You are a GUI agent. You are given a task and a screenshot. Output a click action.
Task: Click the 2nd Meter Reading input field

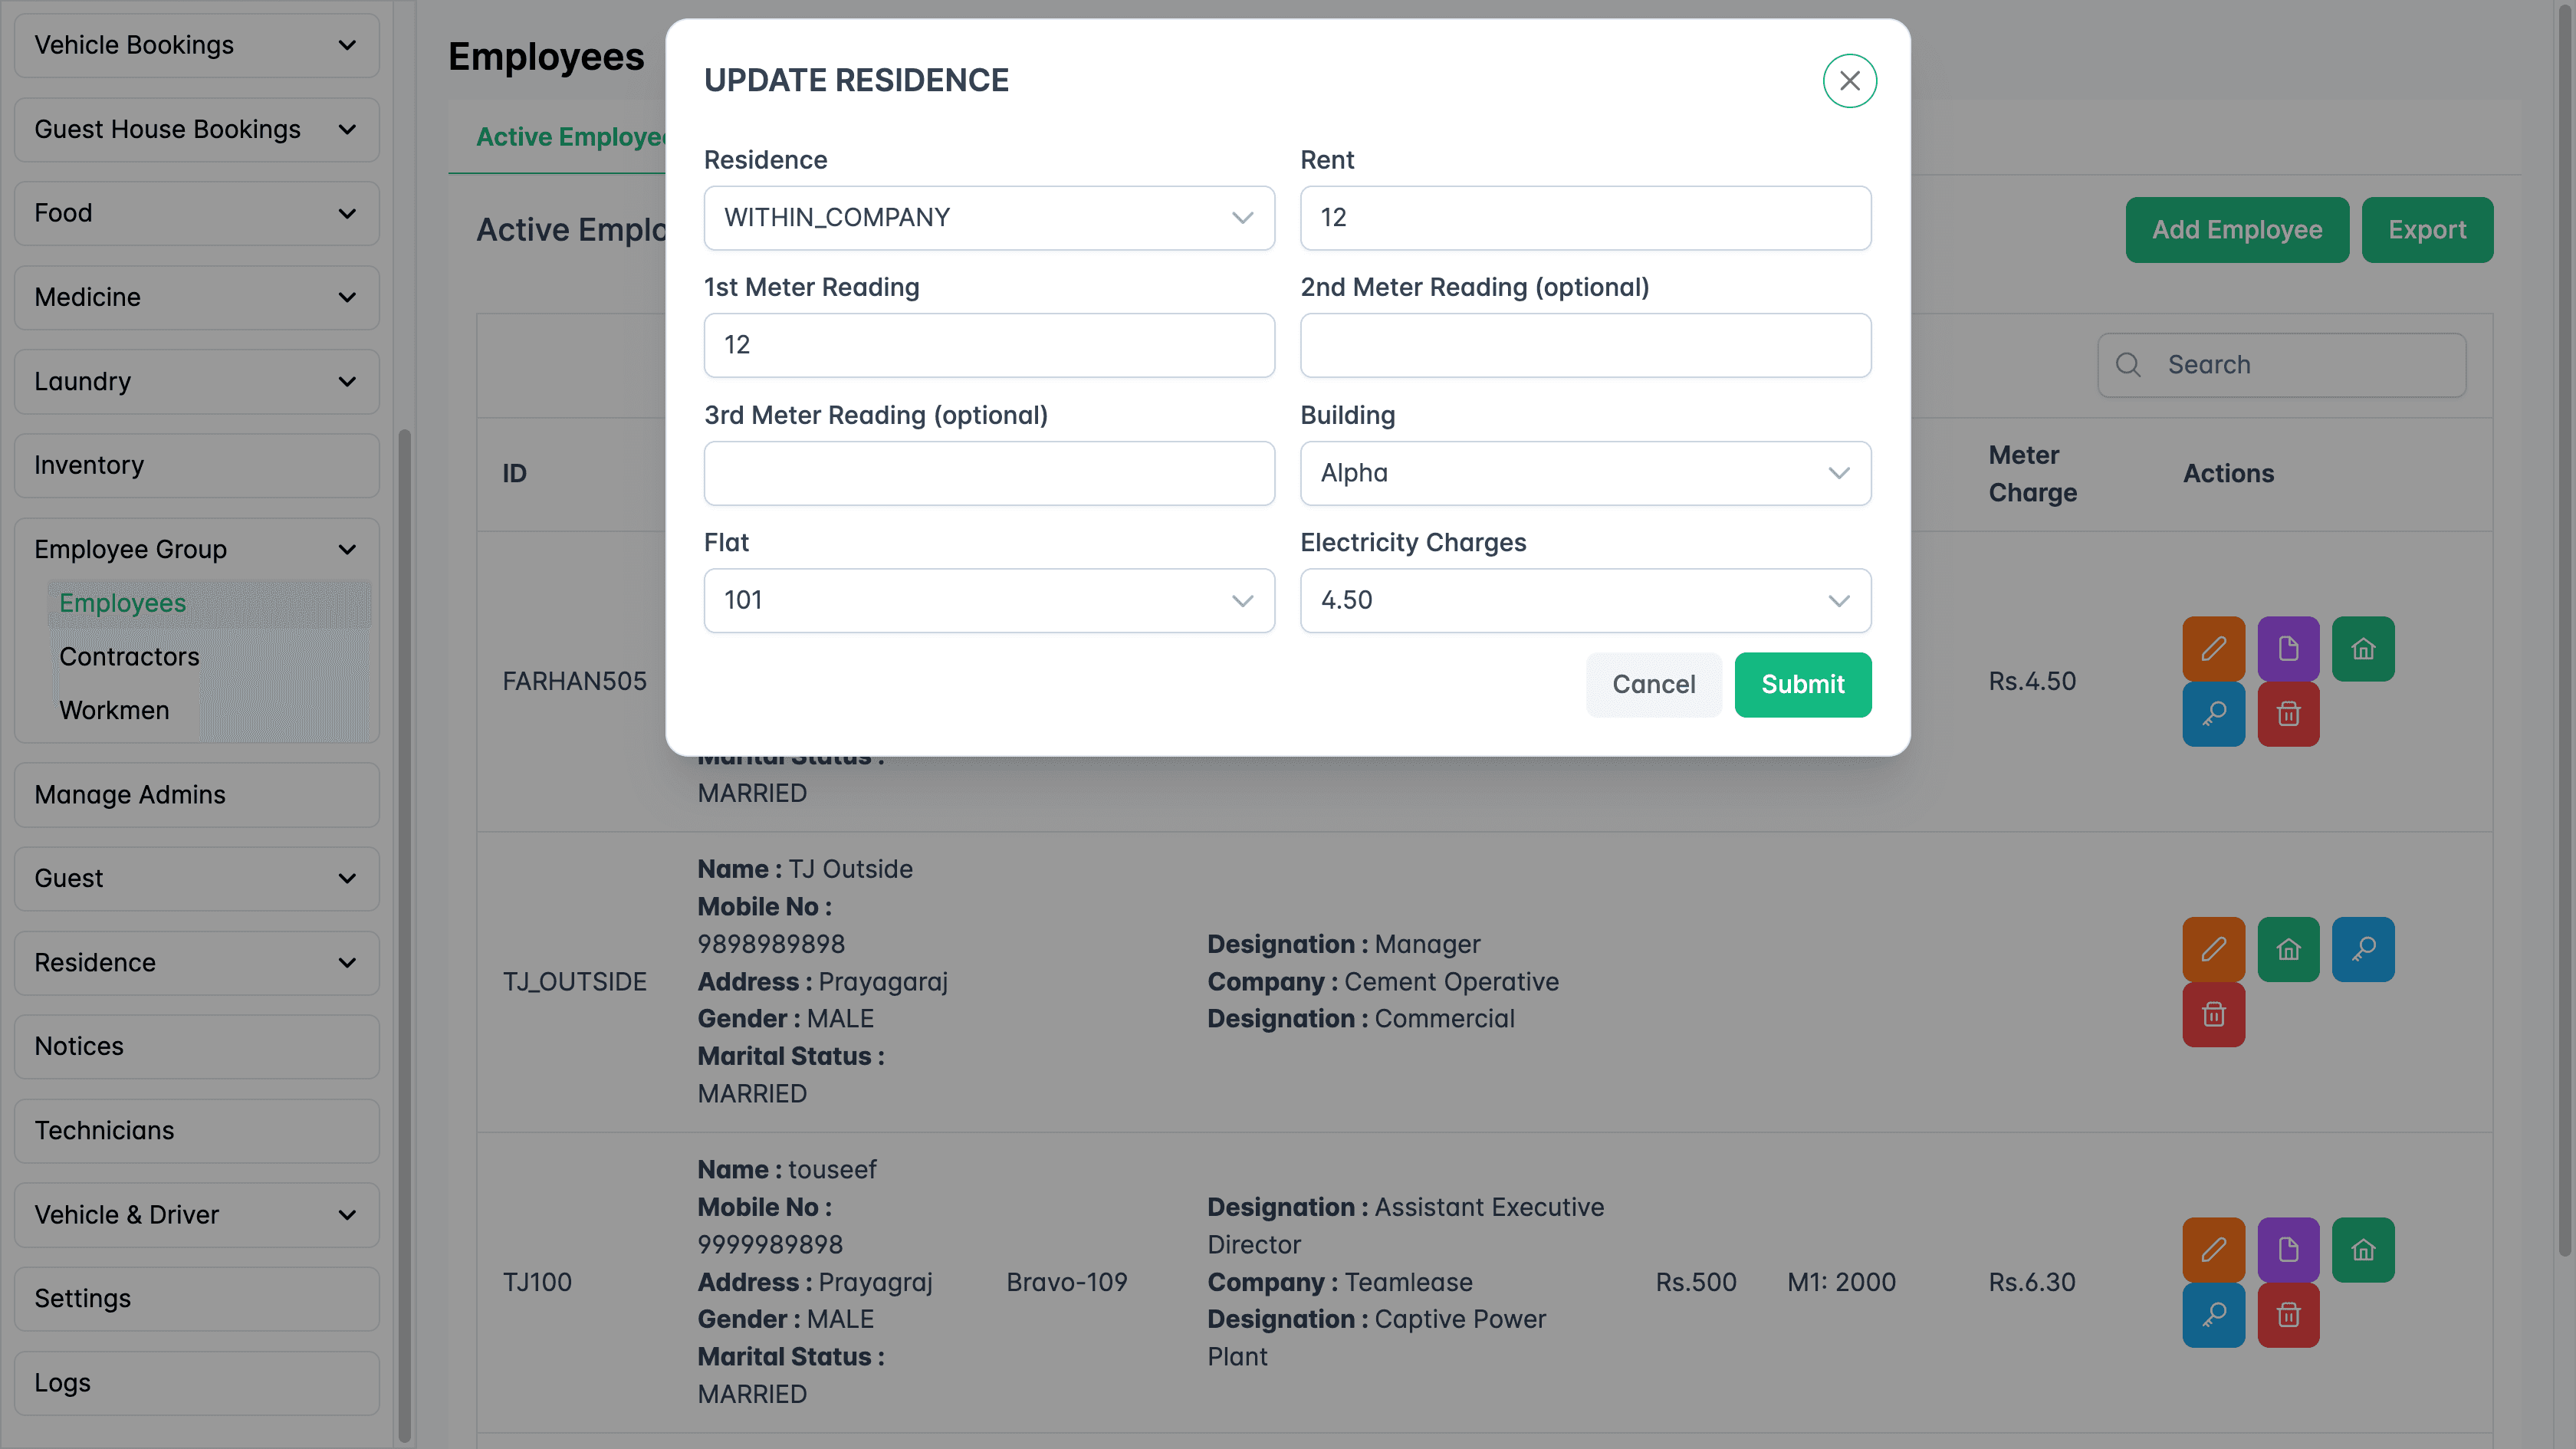pos(1584,345)
